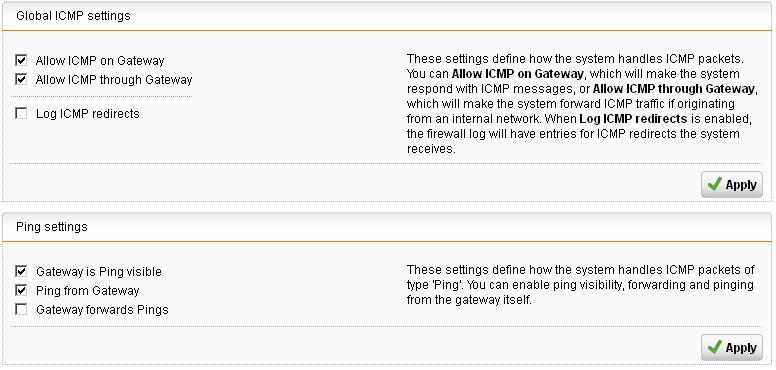The height and width of the screenshot is (370, 776).
Task: Click the Ping from Gateway label text
Action: [88, 291]
